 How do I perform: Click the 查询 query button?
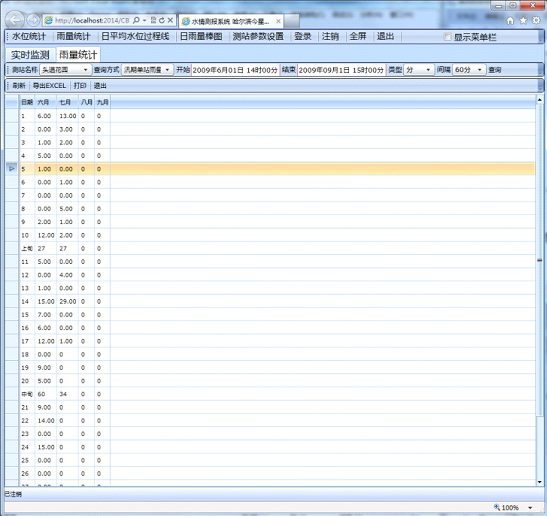(495, 70)
